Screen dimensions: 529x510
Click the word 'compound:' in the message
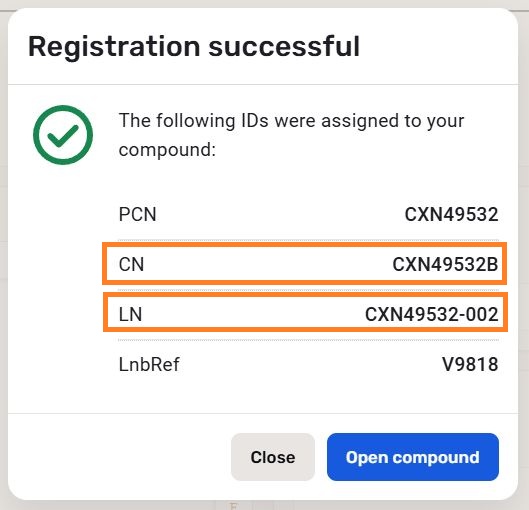click(167, 149)
